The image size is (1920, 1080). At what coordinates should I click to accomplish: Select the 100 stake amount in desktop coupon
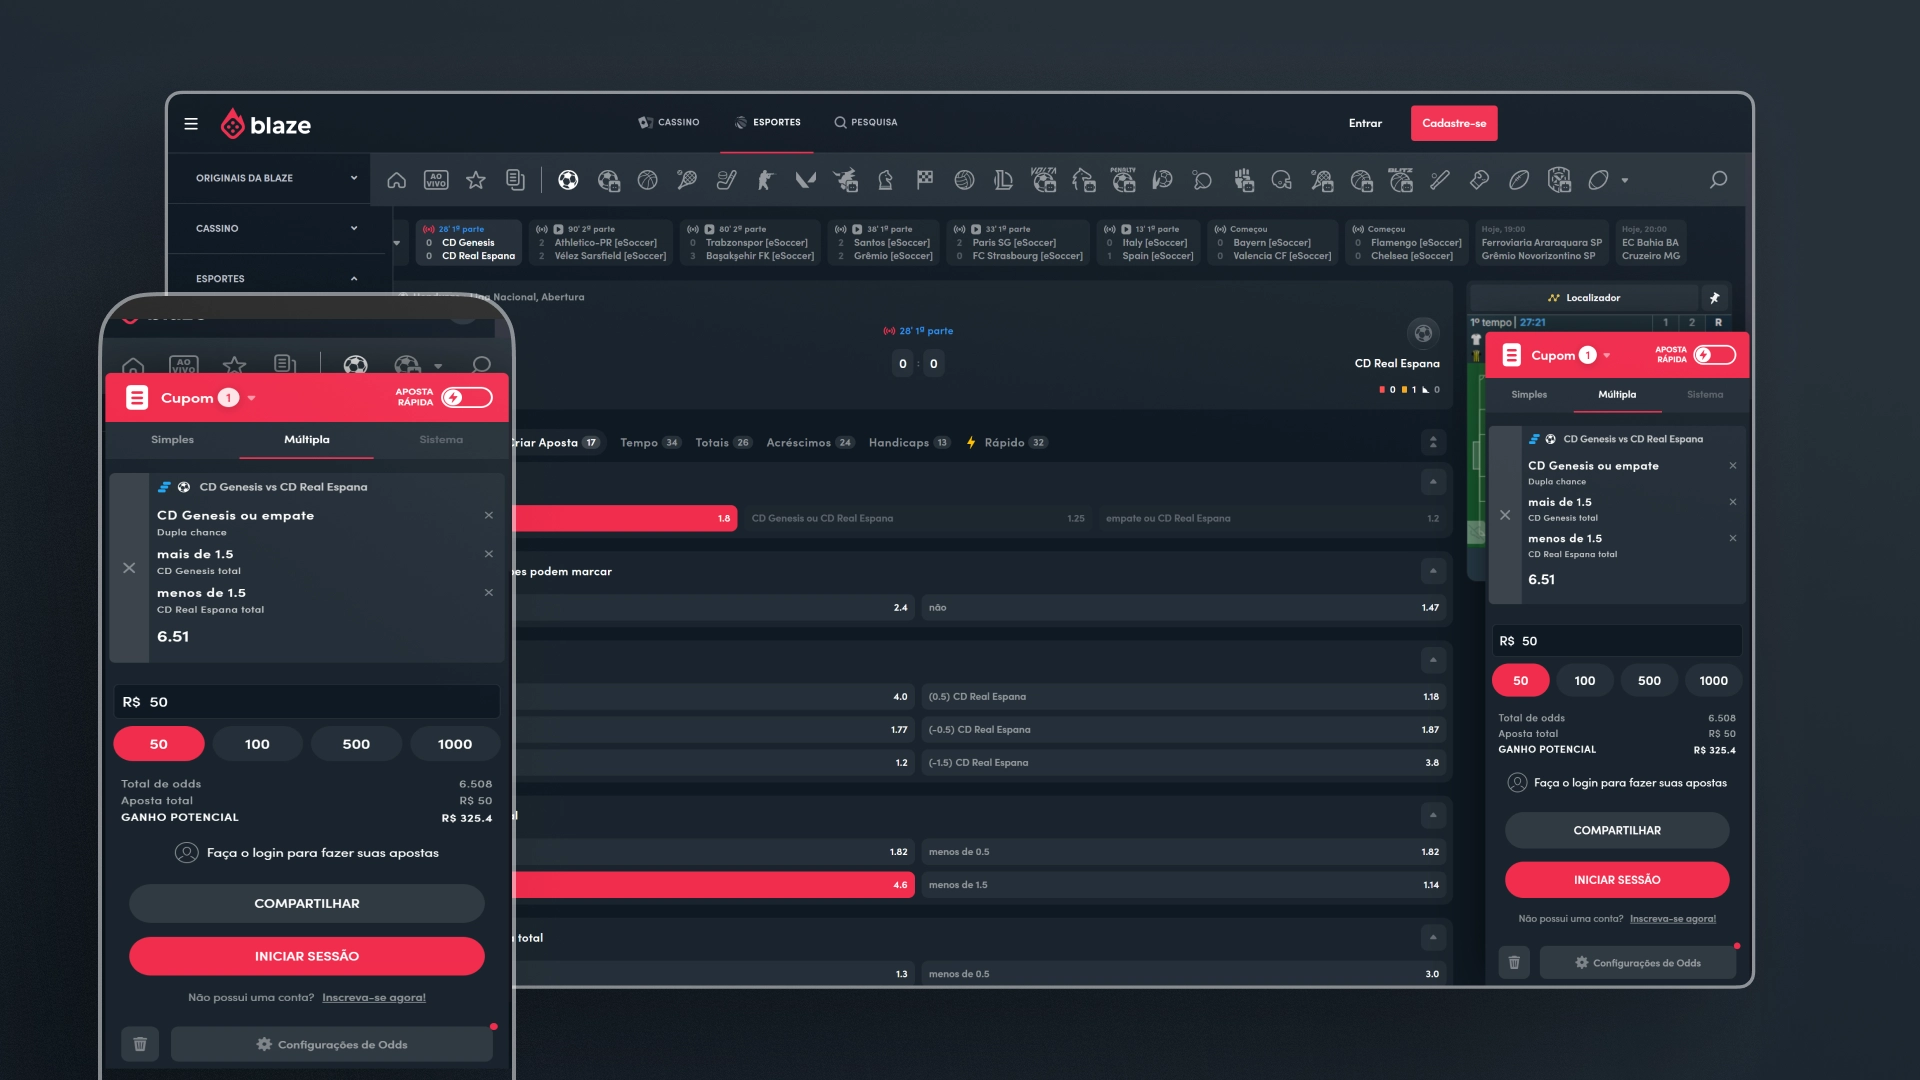(x=1584, y=680)
